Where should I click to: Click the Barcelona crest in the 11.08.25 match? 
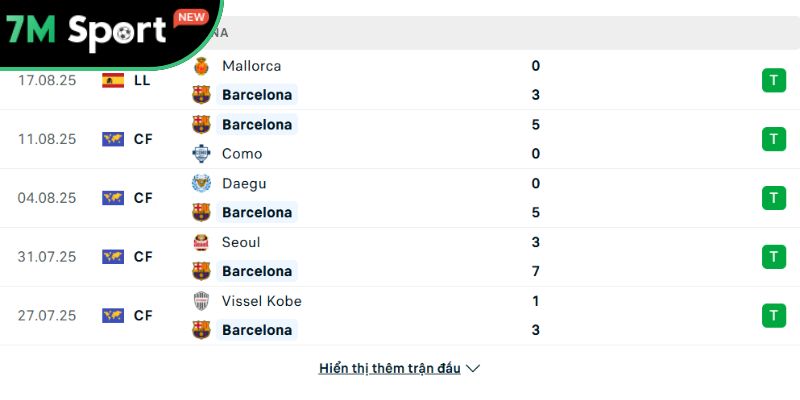click(x=201, y=125)
